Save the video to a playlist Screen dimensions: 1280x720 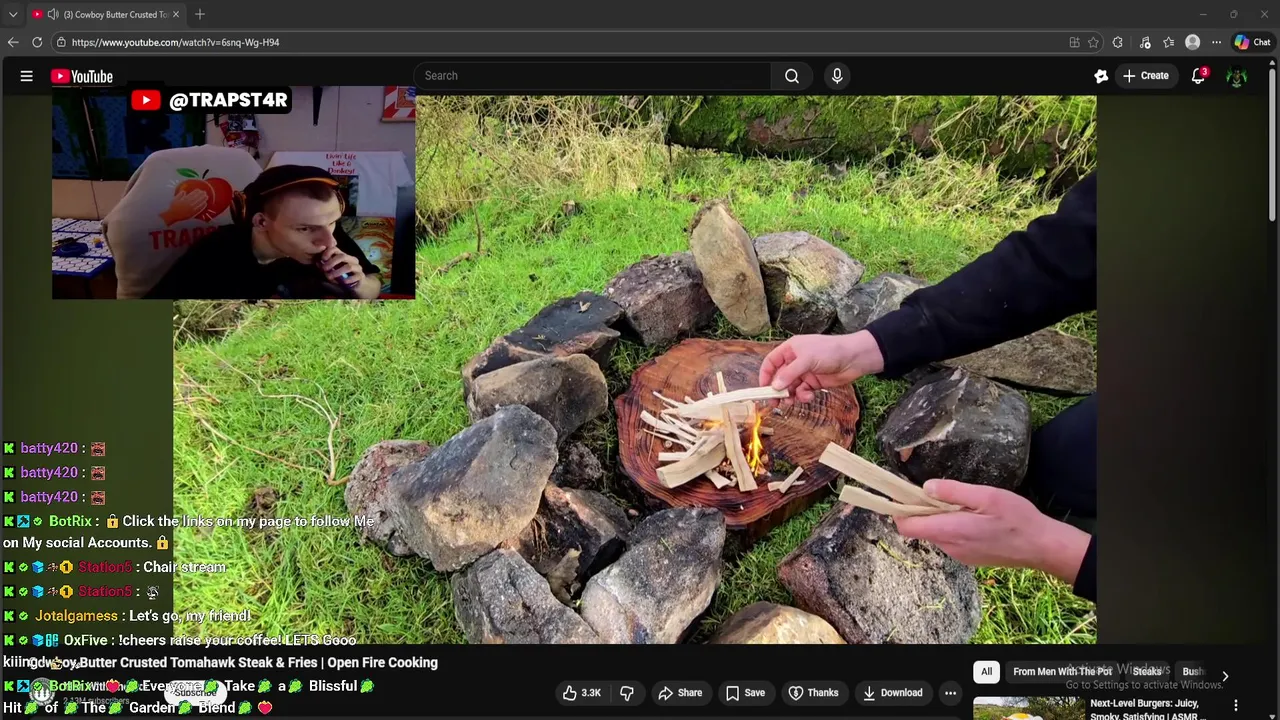pyautogui.click(x=745, y=693)
